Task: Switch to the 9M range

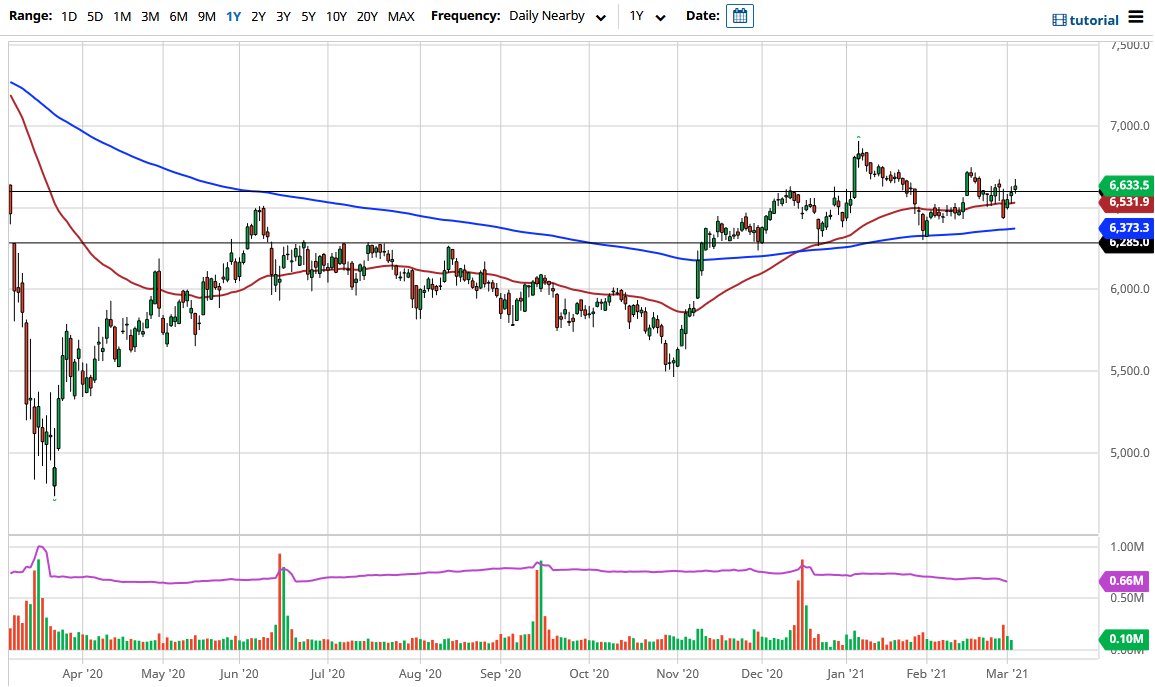Action: [x=206, y=16]
